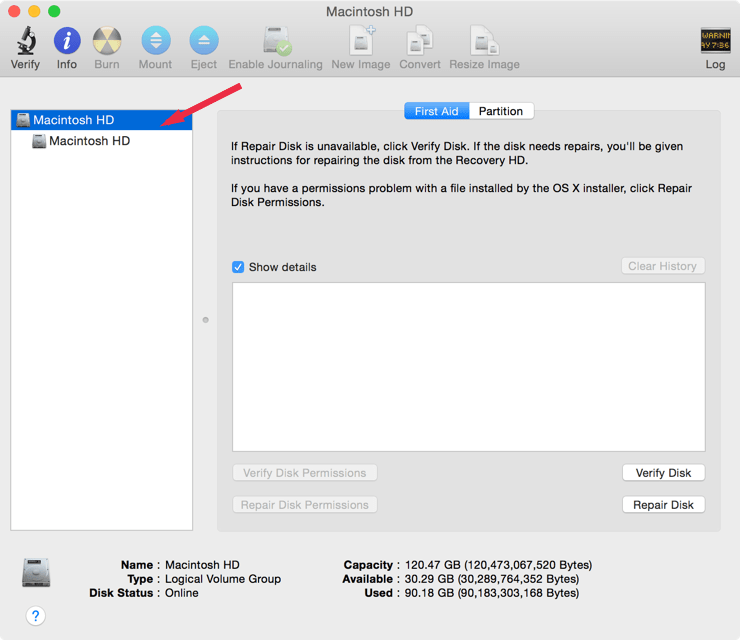Click the Burn disc toolbar icon

(x=107, y=41)
